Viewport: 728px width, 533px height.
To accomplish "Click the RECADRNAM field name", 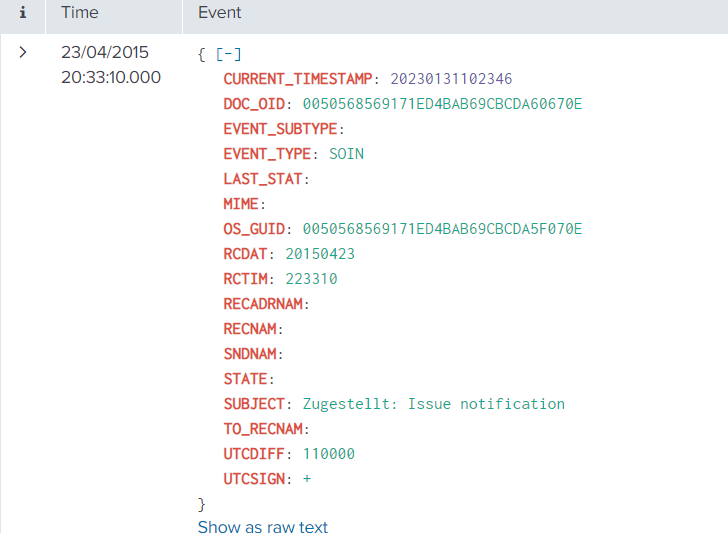I will point(264,304).
